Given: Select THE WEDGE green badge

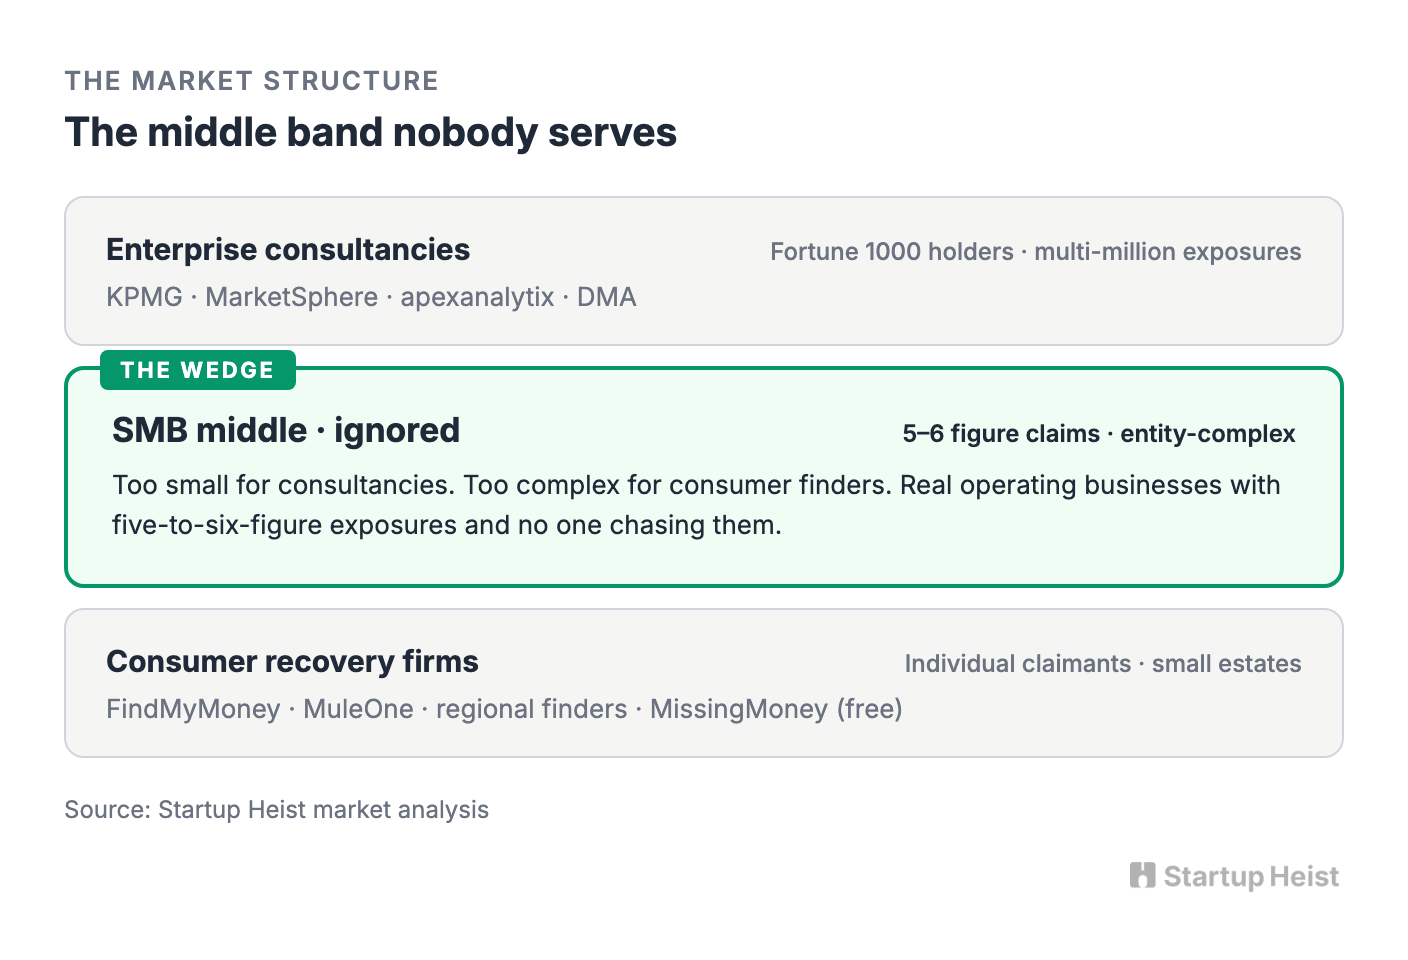Looking at the screenshot, I should pos(198,370).
